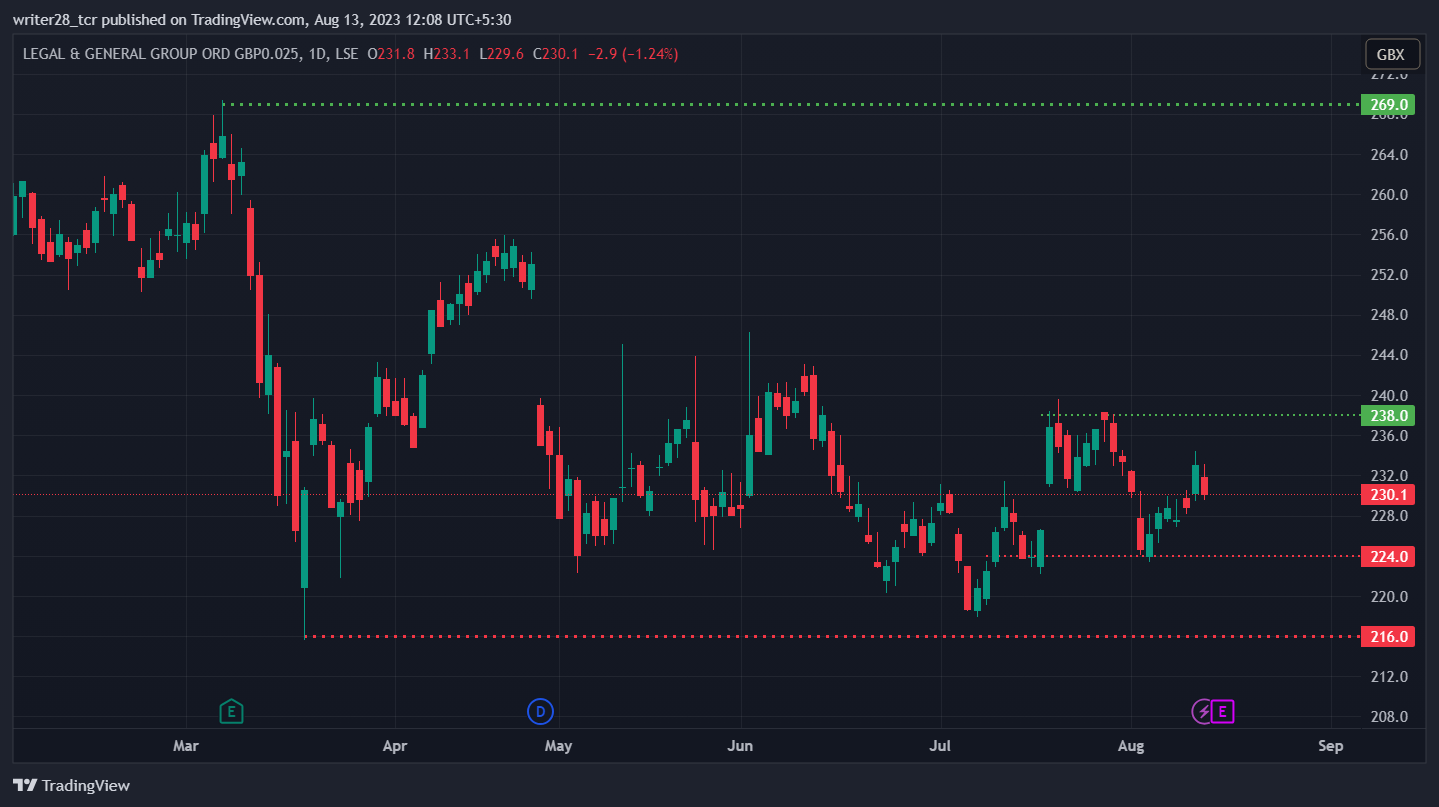
Task: Click the purple lightning bolt event icon
Action: (x=1204, y=712)
